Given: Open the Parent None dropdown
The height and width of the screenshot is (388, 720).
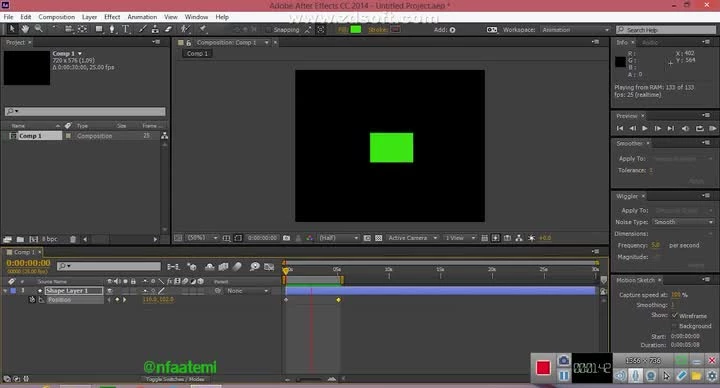Looking at the screenshot, I should 247,291.
